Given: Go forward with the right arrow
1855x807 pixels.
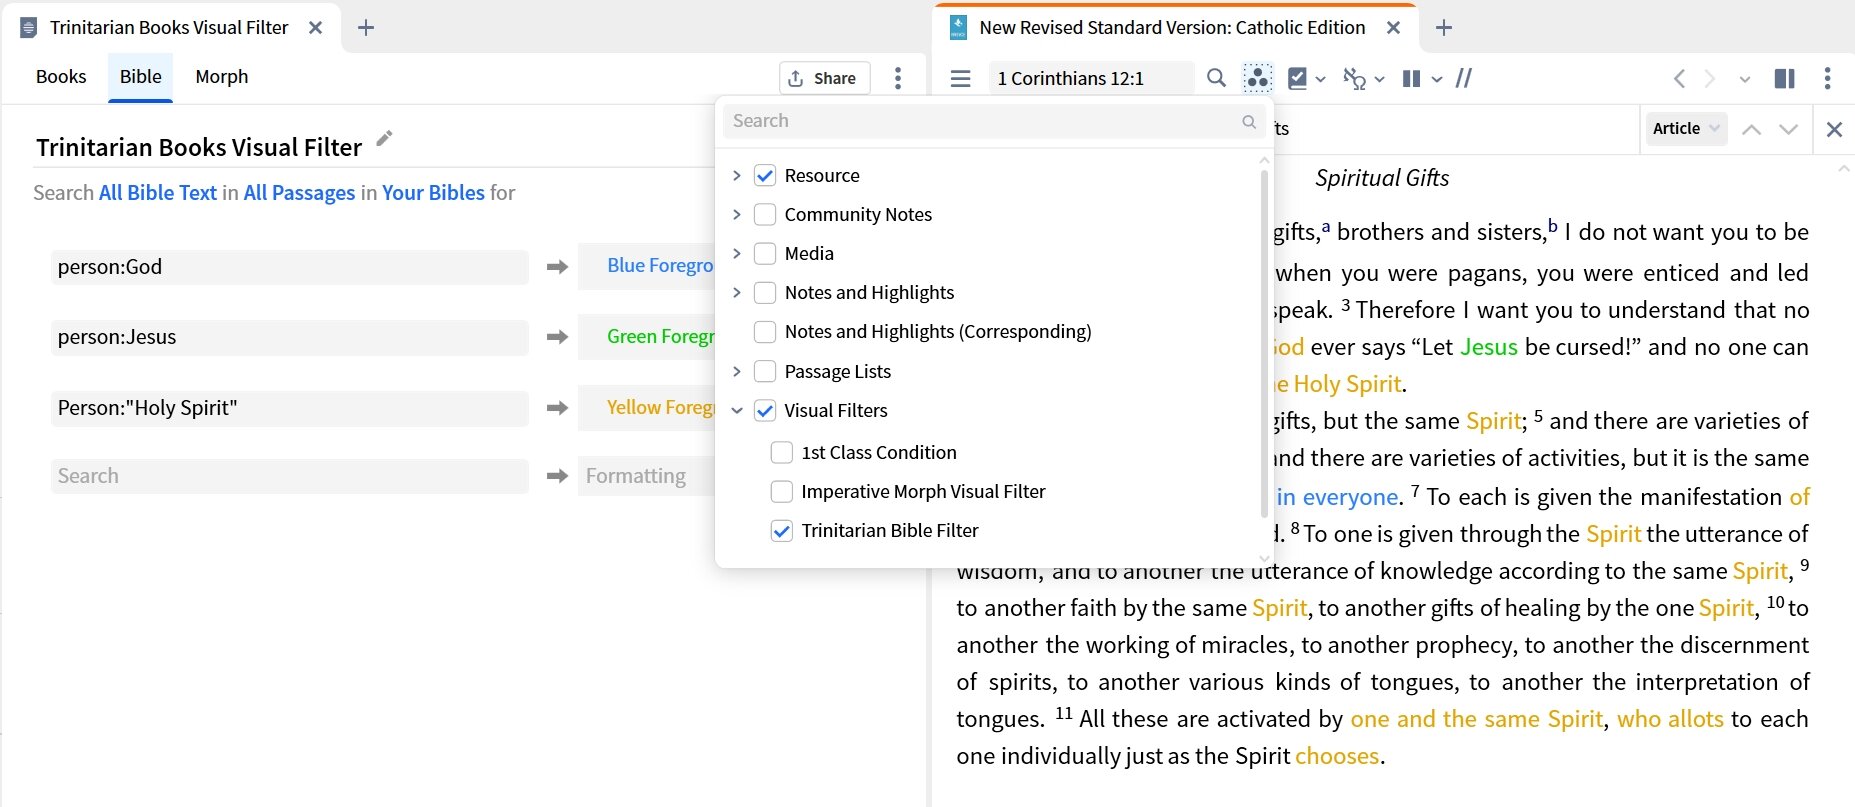Looking at the screenshot, I should click(1709, 78).
